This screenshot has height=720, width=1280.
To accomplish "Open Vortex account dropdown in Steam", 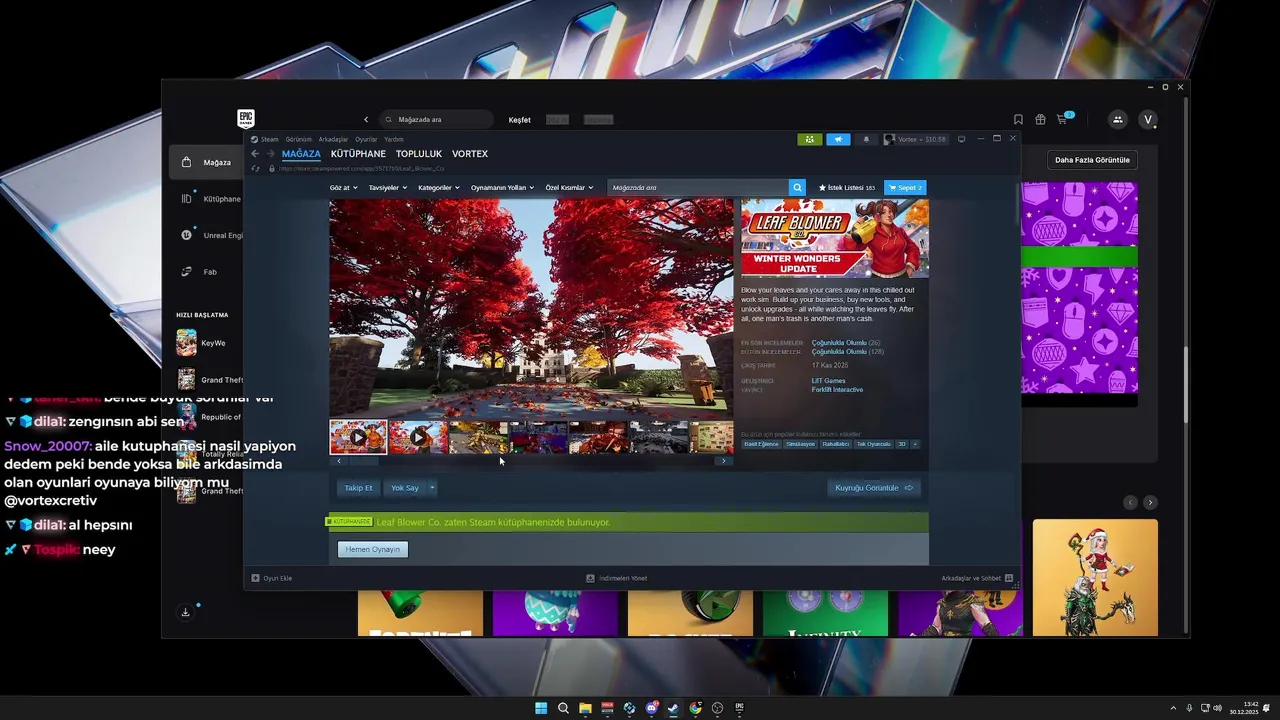I will (915, 139).
